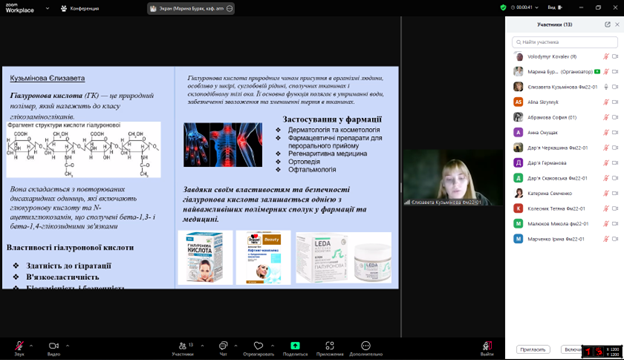Click the orange AS avatar of Alina Skrynnyk

pyautogui.click(x=518, y=102)
